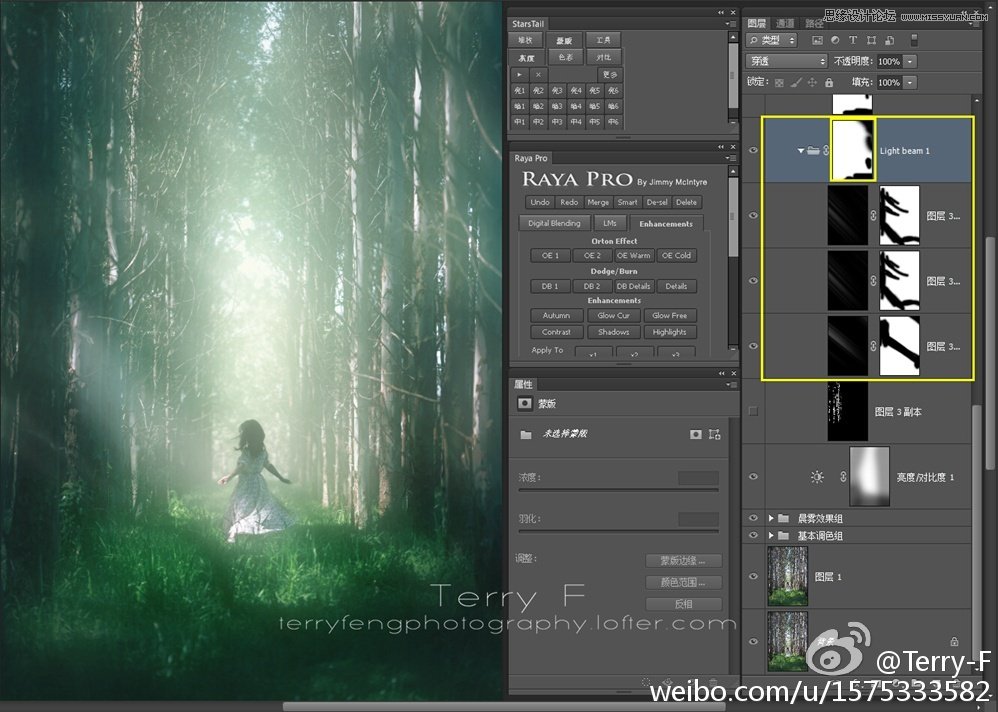Viewport: 998px width, 712px height.
Task: Filter layers by adjustment layer icon
Action: coord(835,40)
